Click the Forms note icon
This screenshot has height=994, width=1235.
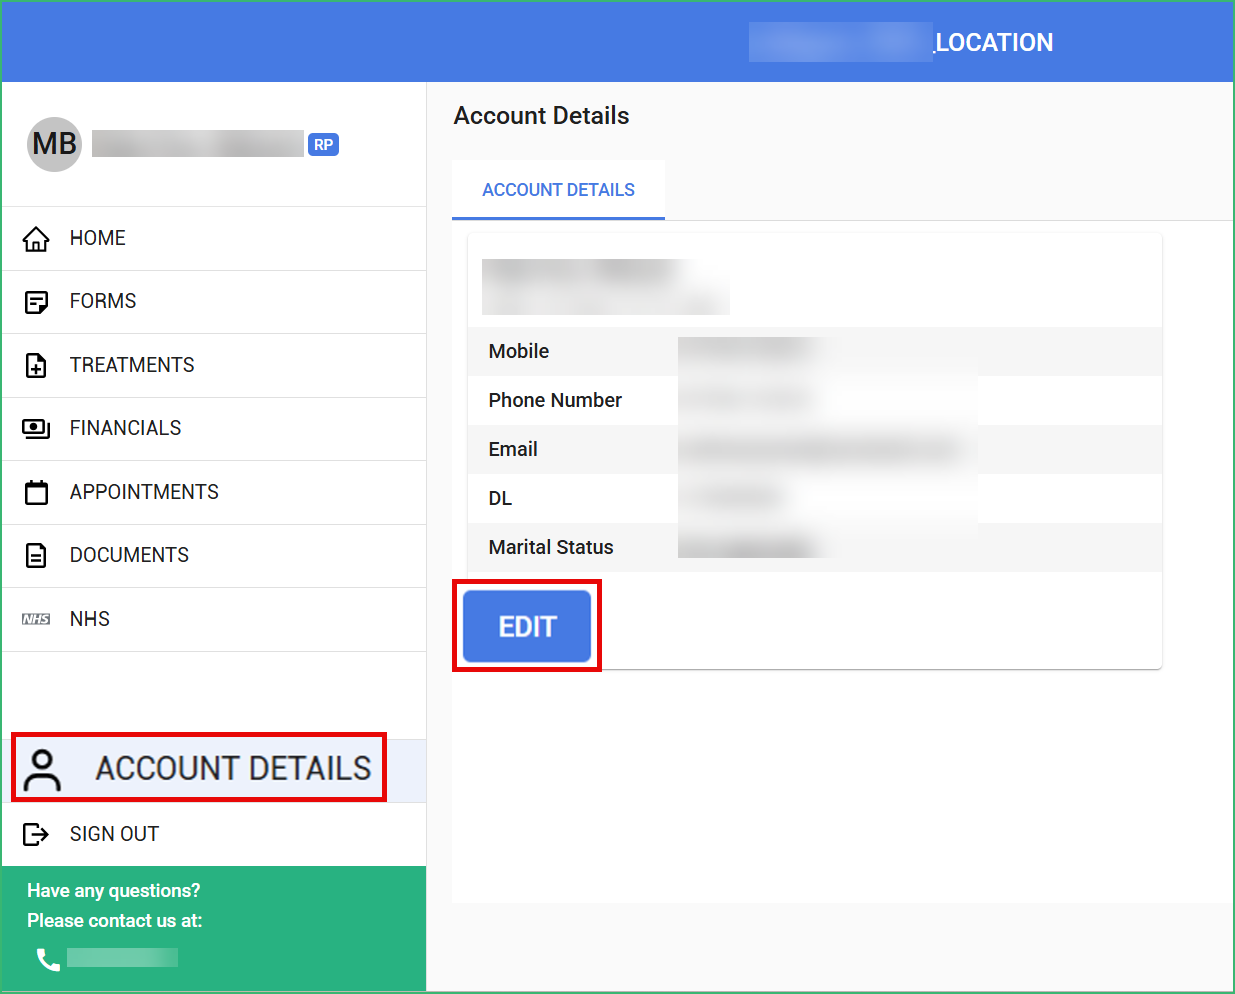coord(36,302)
